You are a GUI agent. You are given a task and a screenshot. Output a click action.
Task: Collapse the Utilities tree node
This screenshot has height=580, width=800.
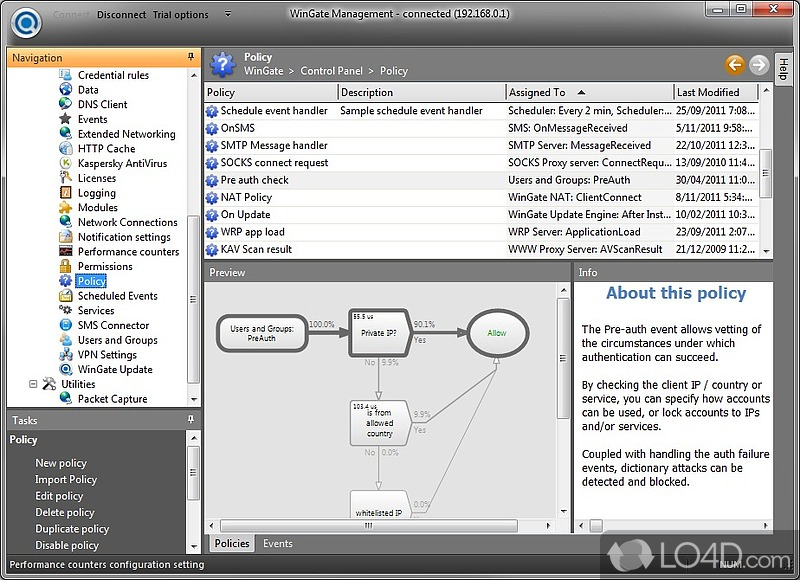coord(33,384)
